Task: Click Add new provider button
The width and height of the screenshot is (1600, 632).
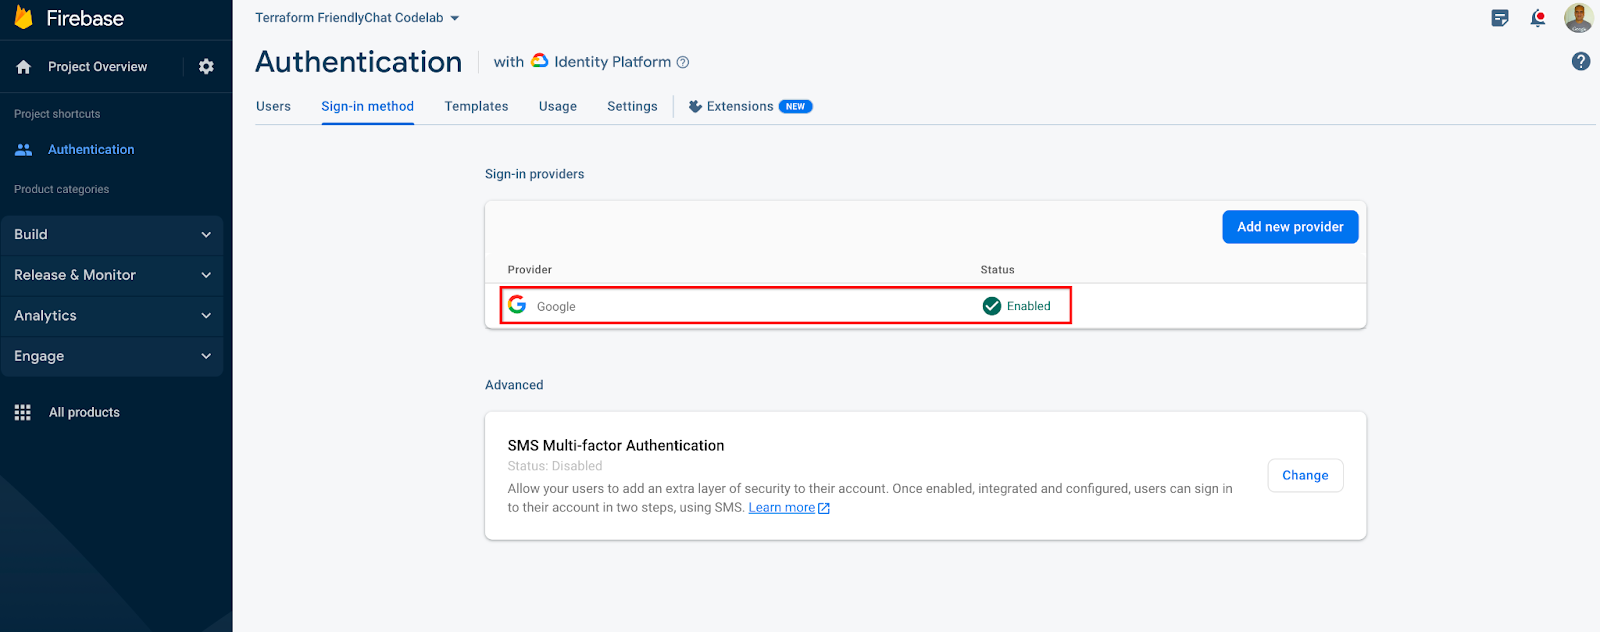Action: point(1290,227)
